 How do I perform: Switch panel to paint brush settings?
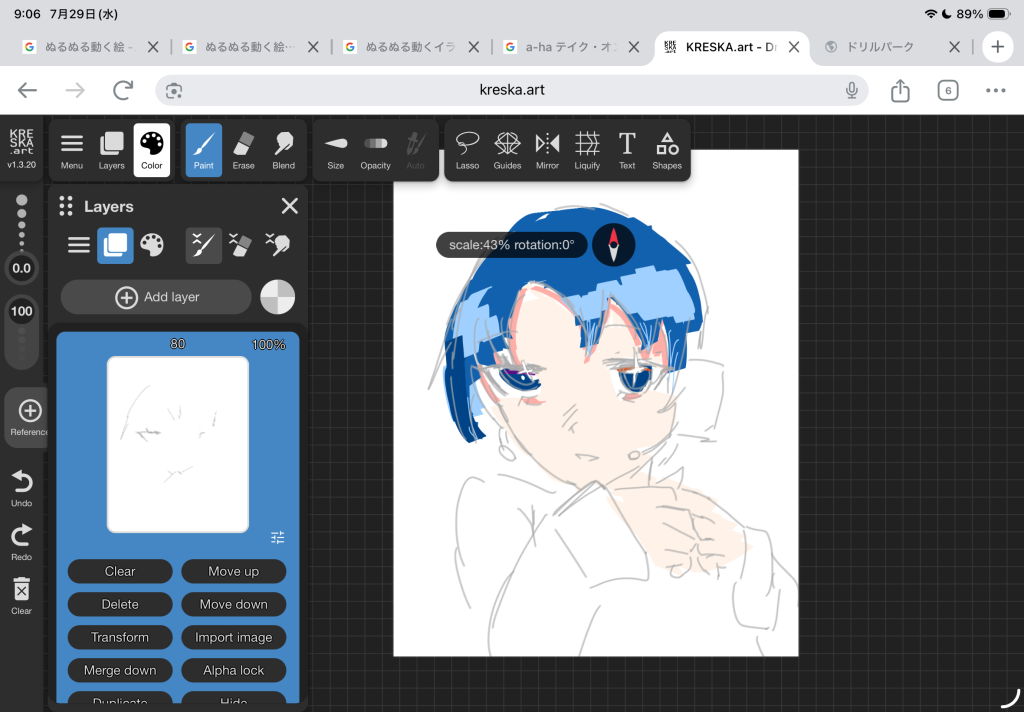pyautogui.click(x=204, y=246)
